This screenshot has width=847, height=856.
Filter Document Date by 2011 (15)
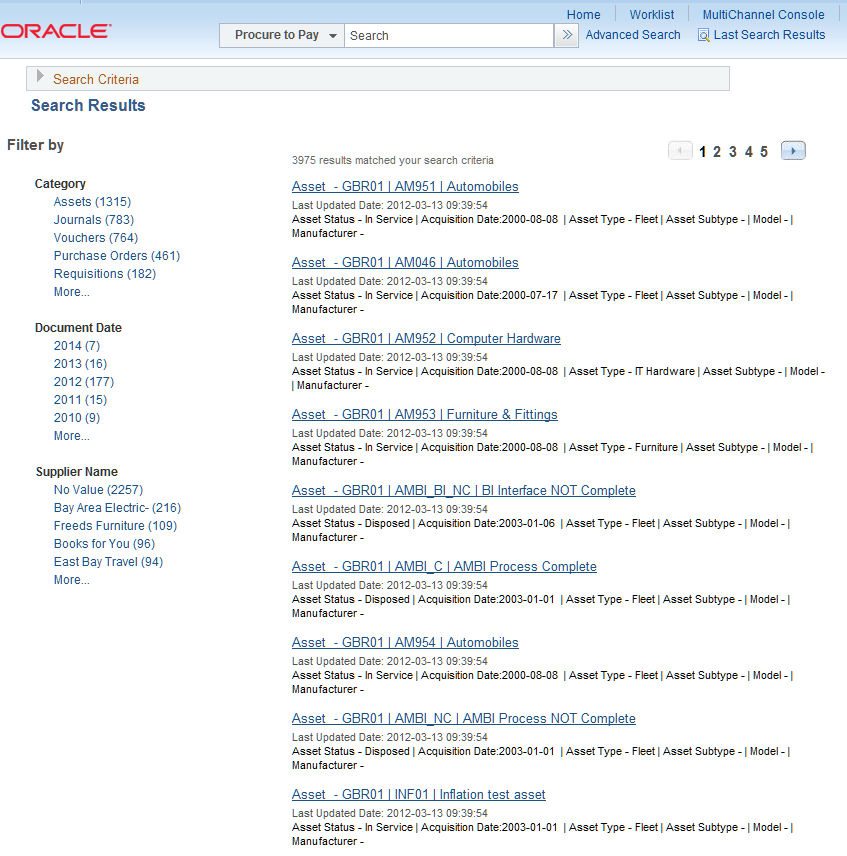(x=80, y=400)
